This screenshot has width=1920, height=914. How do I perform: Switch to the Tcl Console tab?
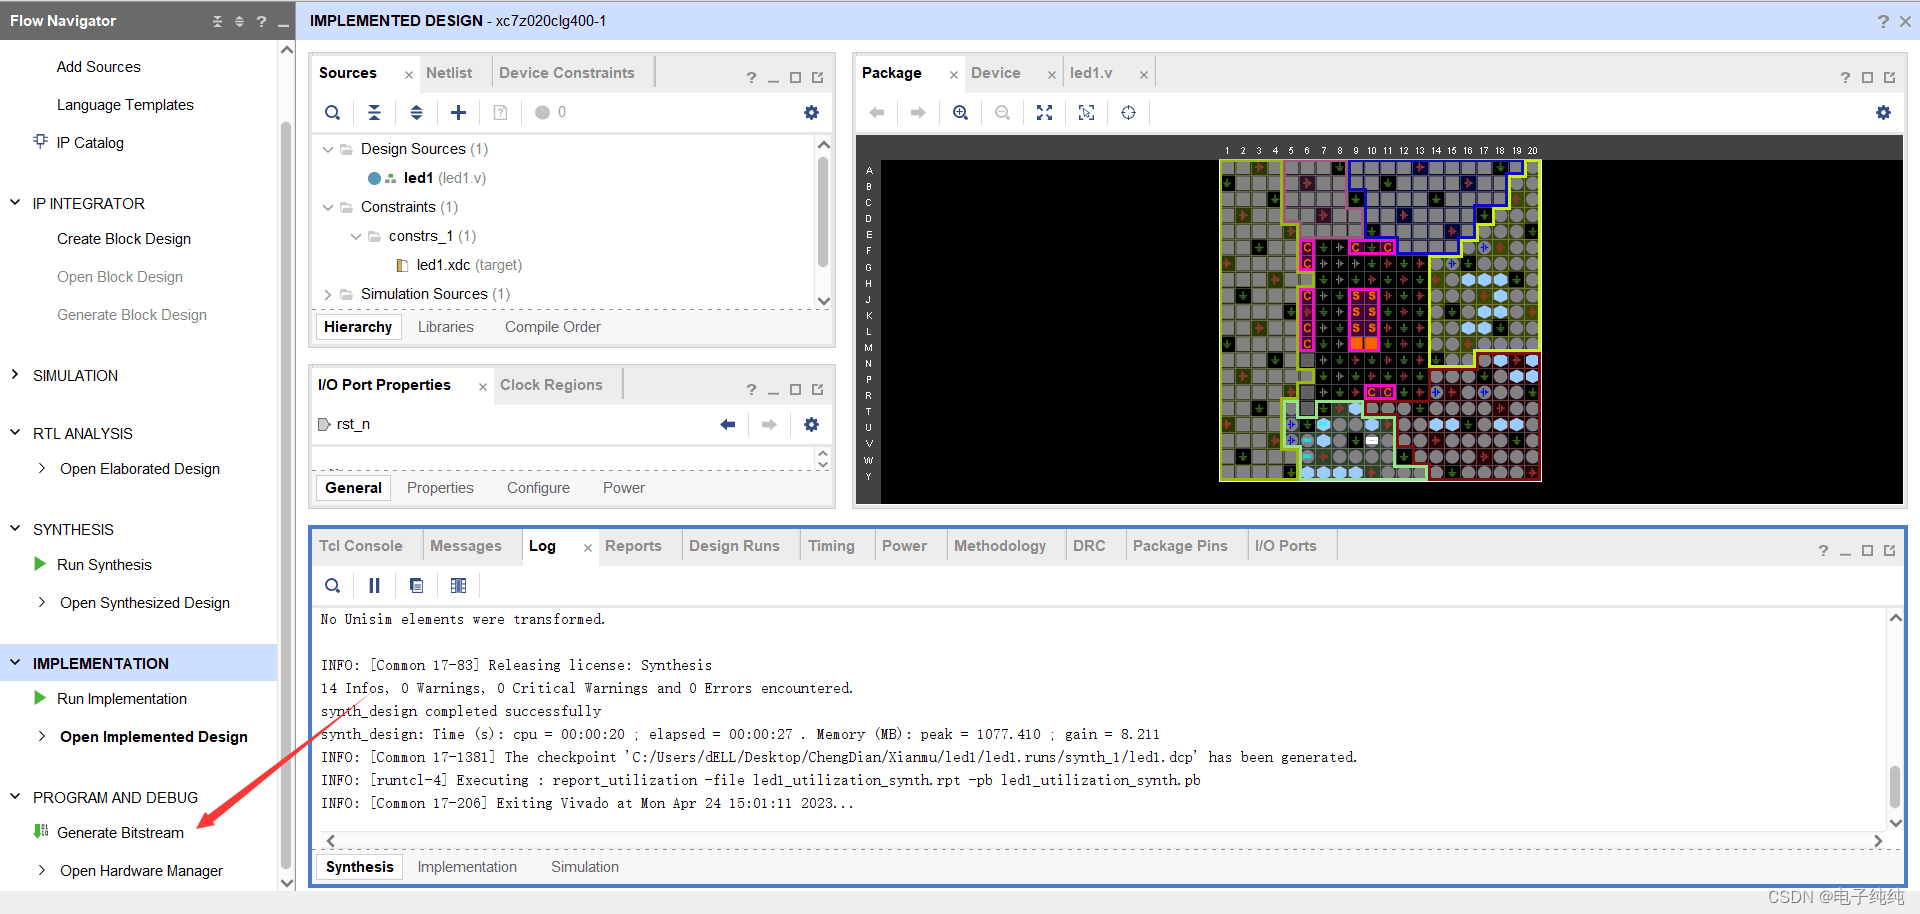[x=361, y=546]
